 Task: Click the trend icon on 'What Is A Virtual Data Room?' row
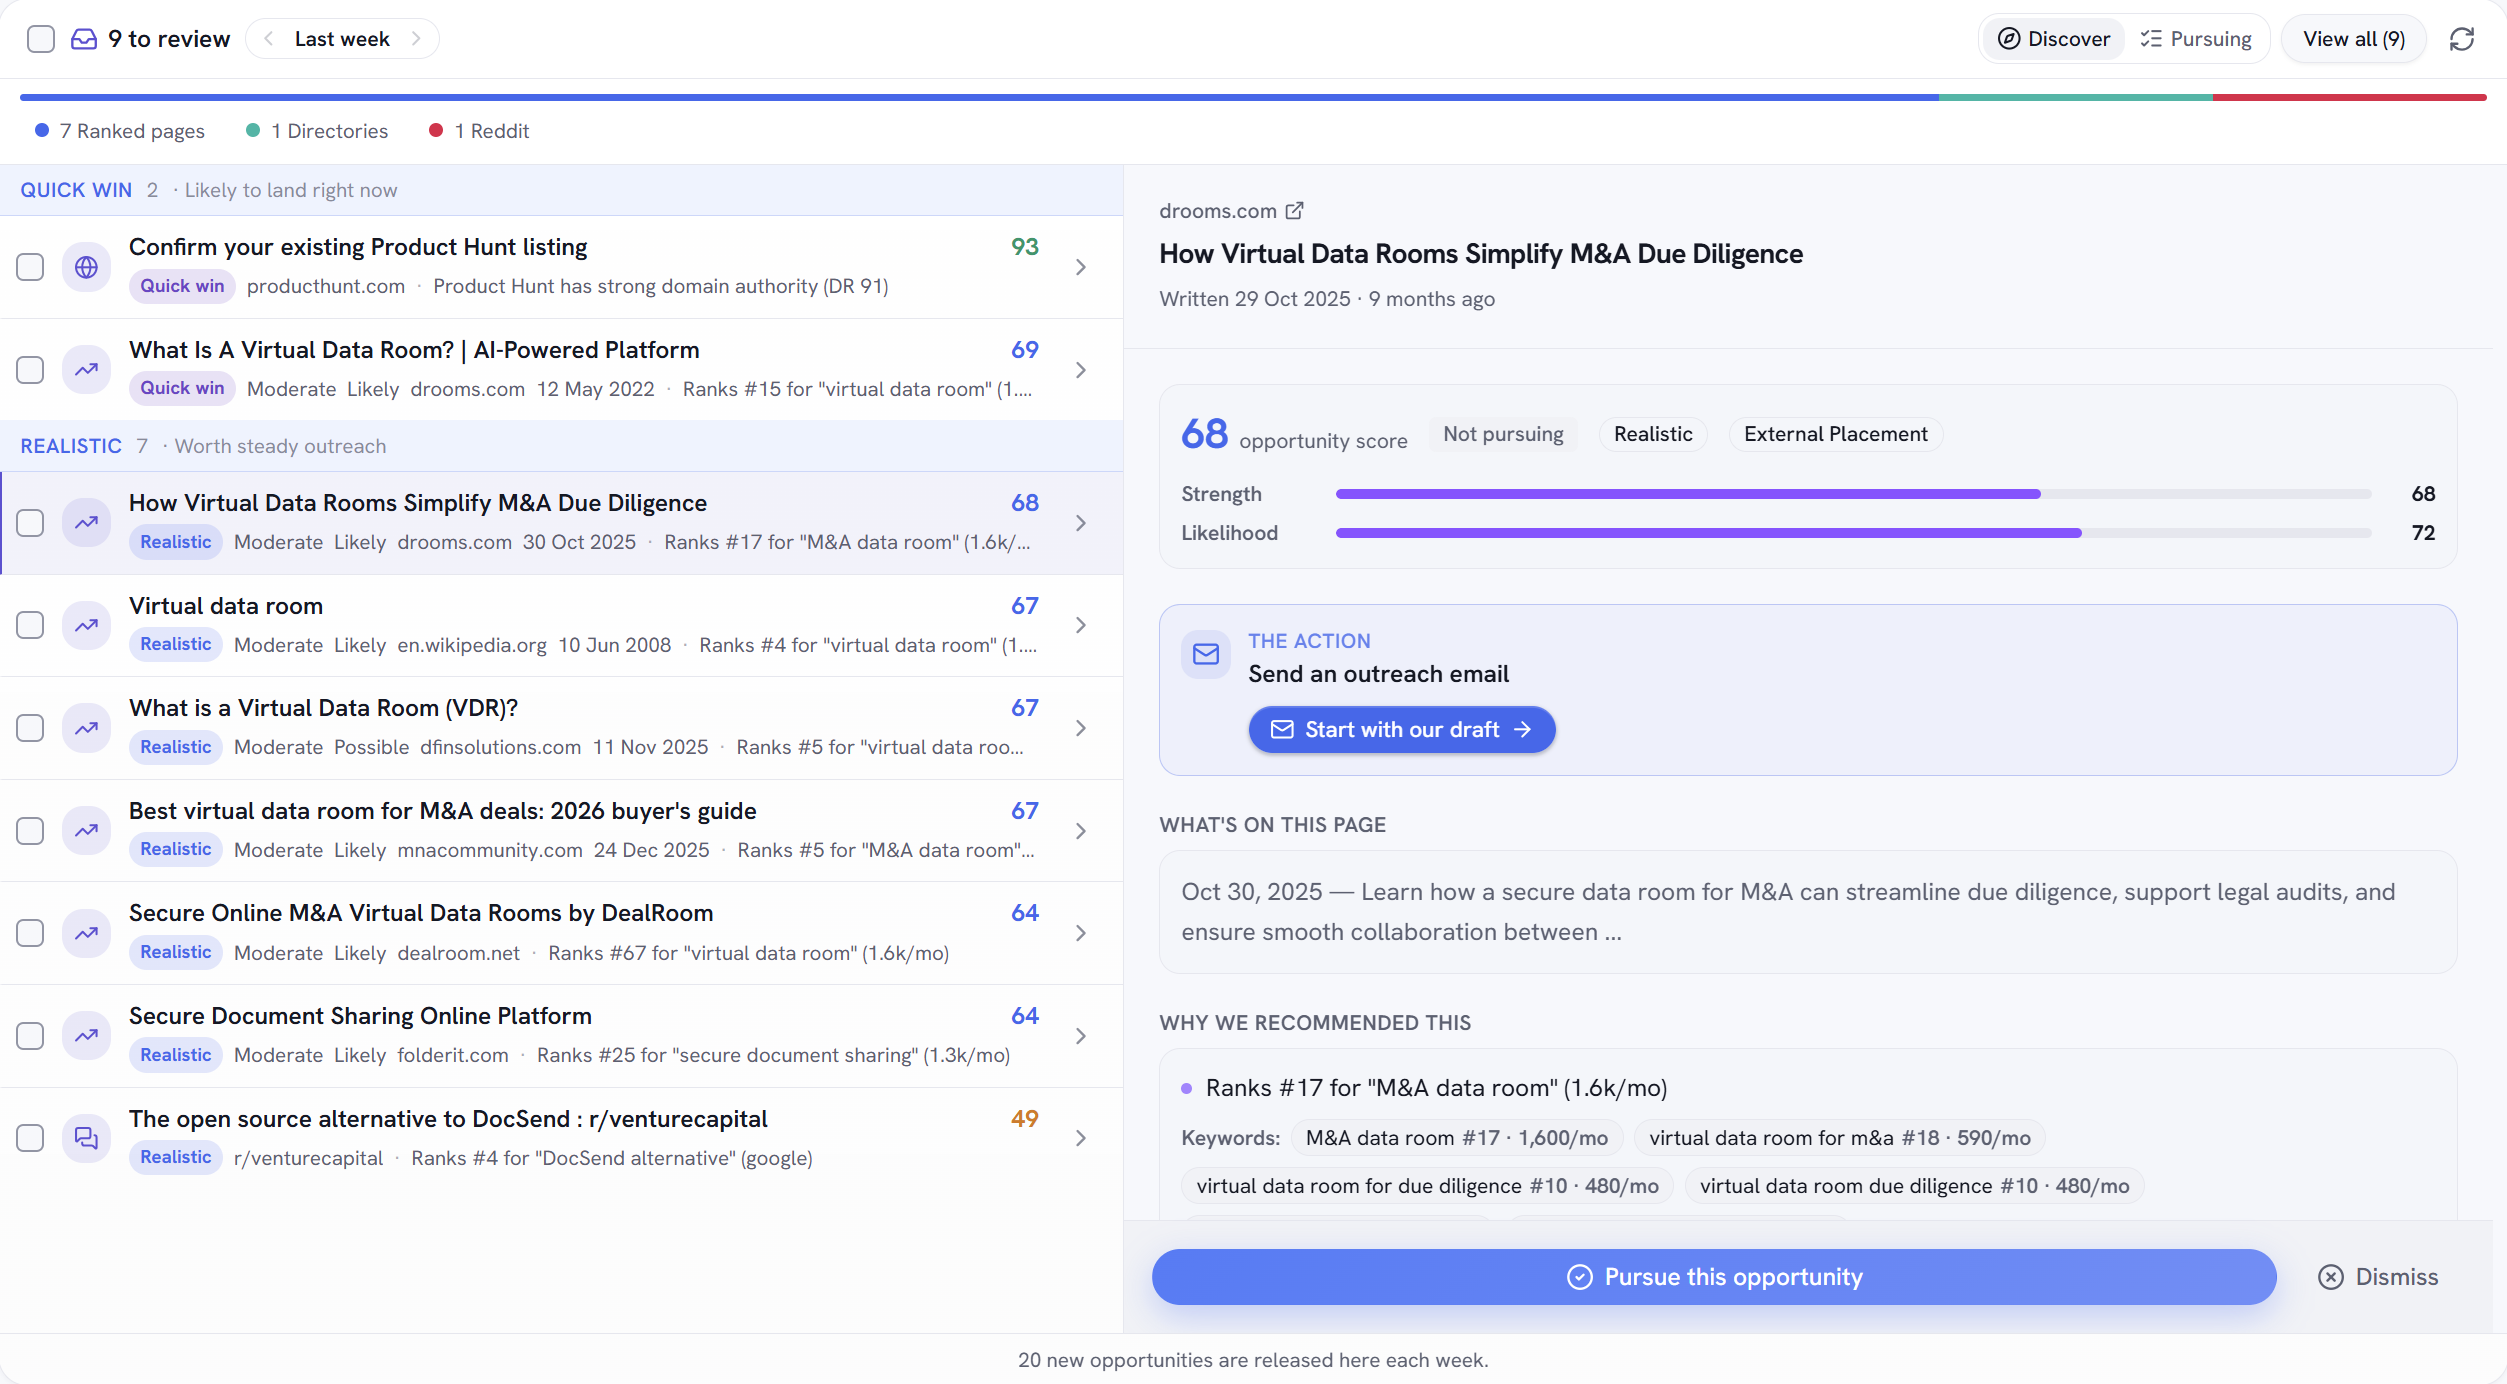click(x=87, y=370)
